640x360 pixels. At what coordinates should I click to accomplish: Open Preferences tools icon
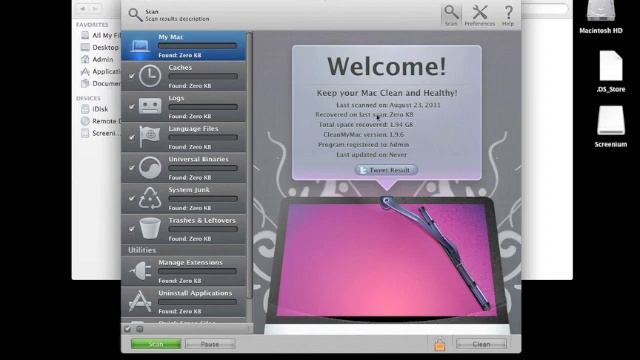point(480,13)
